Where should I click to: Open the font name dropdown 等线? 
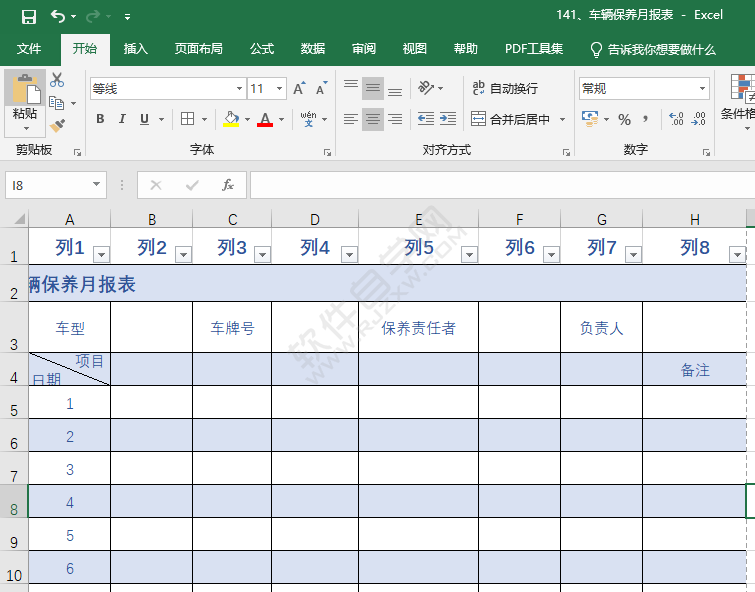pos(239,89)
